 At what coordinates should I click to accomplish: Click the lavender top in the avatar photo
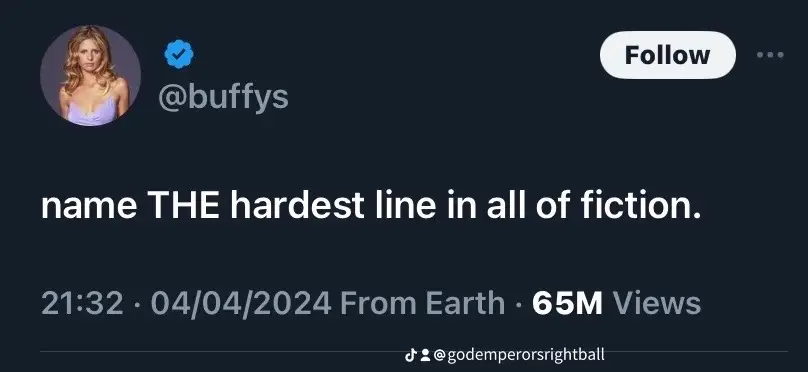93,112
